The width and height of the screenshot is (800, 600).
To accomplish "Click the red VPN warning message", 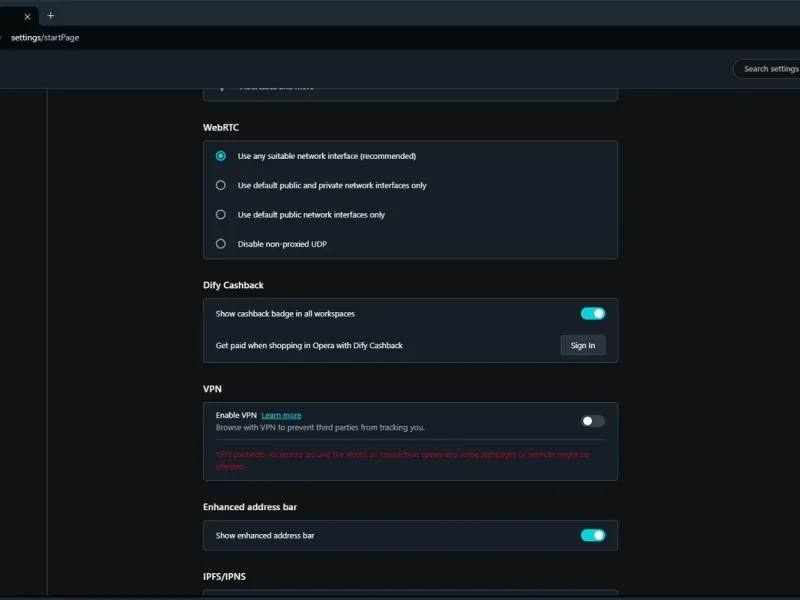I will tap(403, 460).
